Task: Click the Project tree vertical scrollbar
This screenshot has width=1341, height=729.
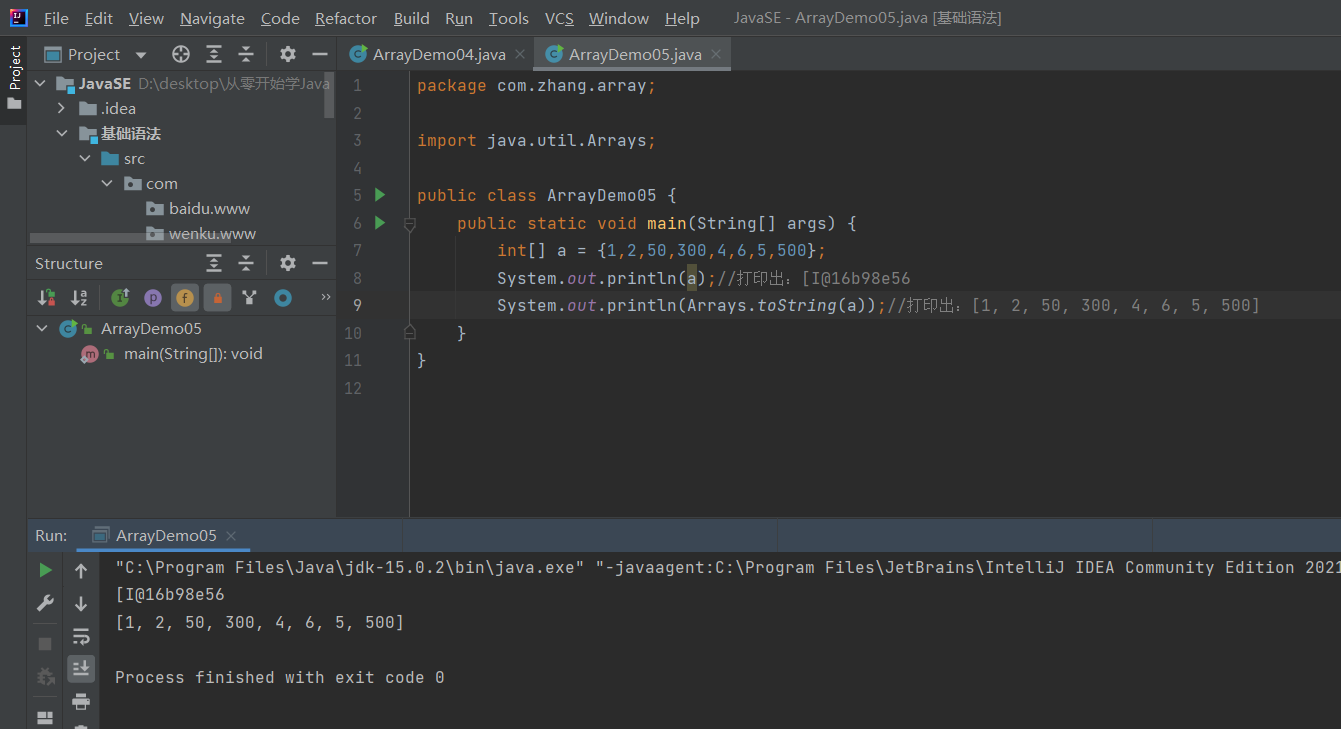Action: pyautogui.click(x=330, y=95)
